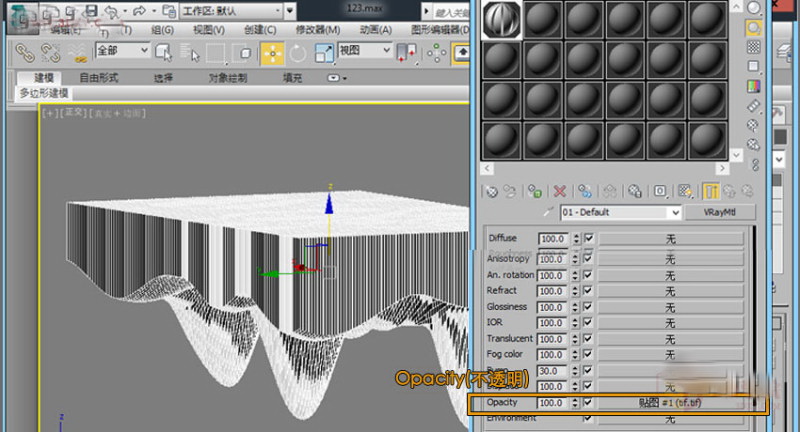Click the Select and Link chain icon
The height and width of the screenshot is (432, 800).
(22, 52)
